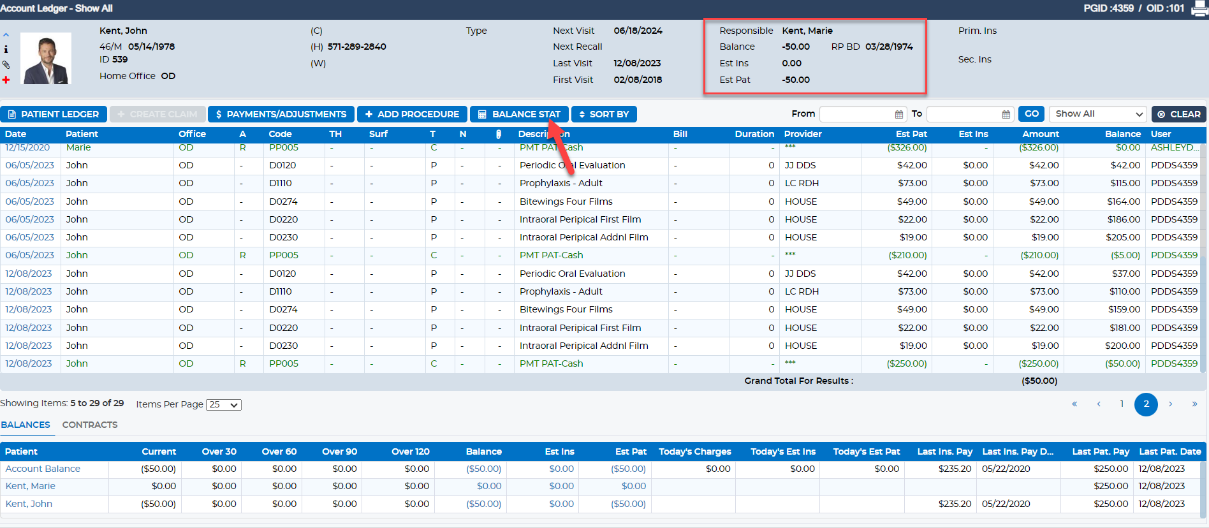The height and width of the screenshot is (528, 1209).
Task: Switch to the Contracts tab
Action: [89, 425]
